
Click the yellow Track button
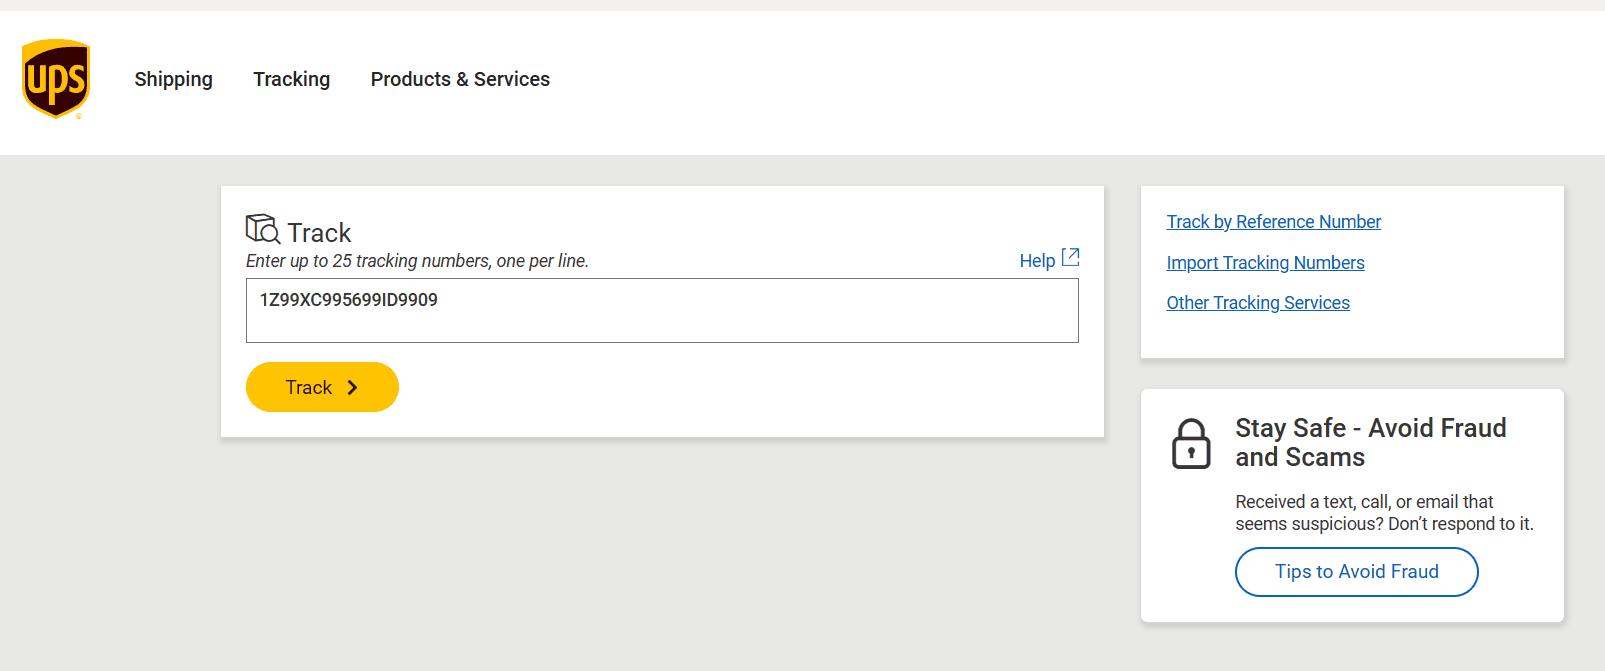point(322,387)
